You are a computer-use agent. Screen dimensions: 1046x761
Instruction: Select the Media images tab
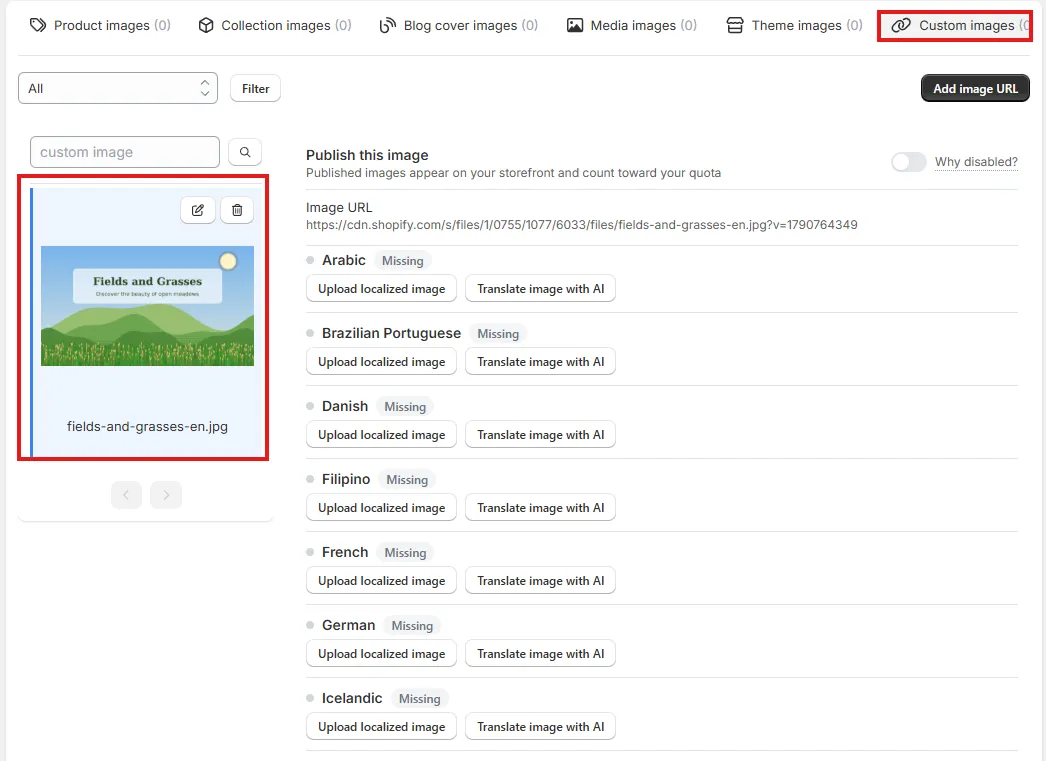(632, 25)
